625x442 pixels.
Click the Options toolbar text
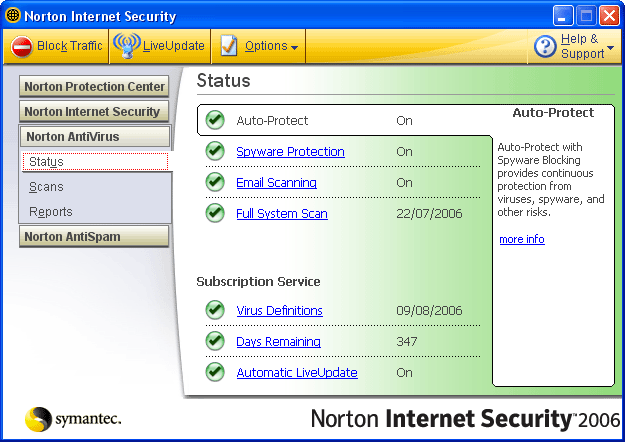click(266, 46)
